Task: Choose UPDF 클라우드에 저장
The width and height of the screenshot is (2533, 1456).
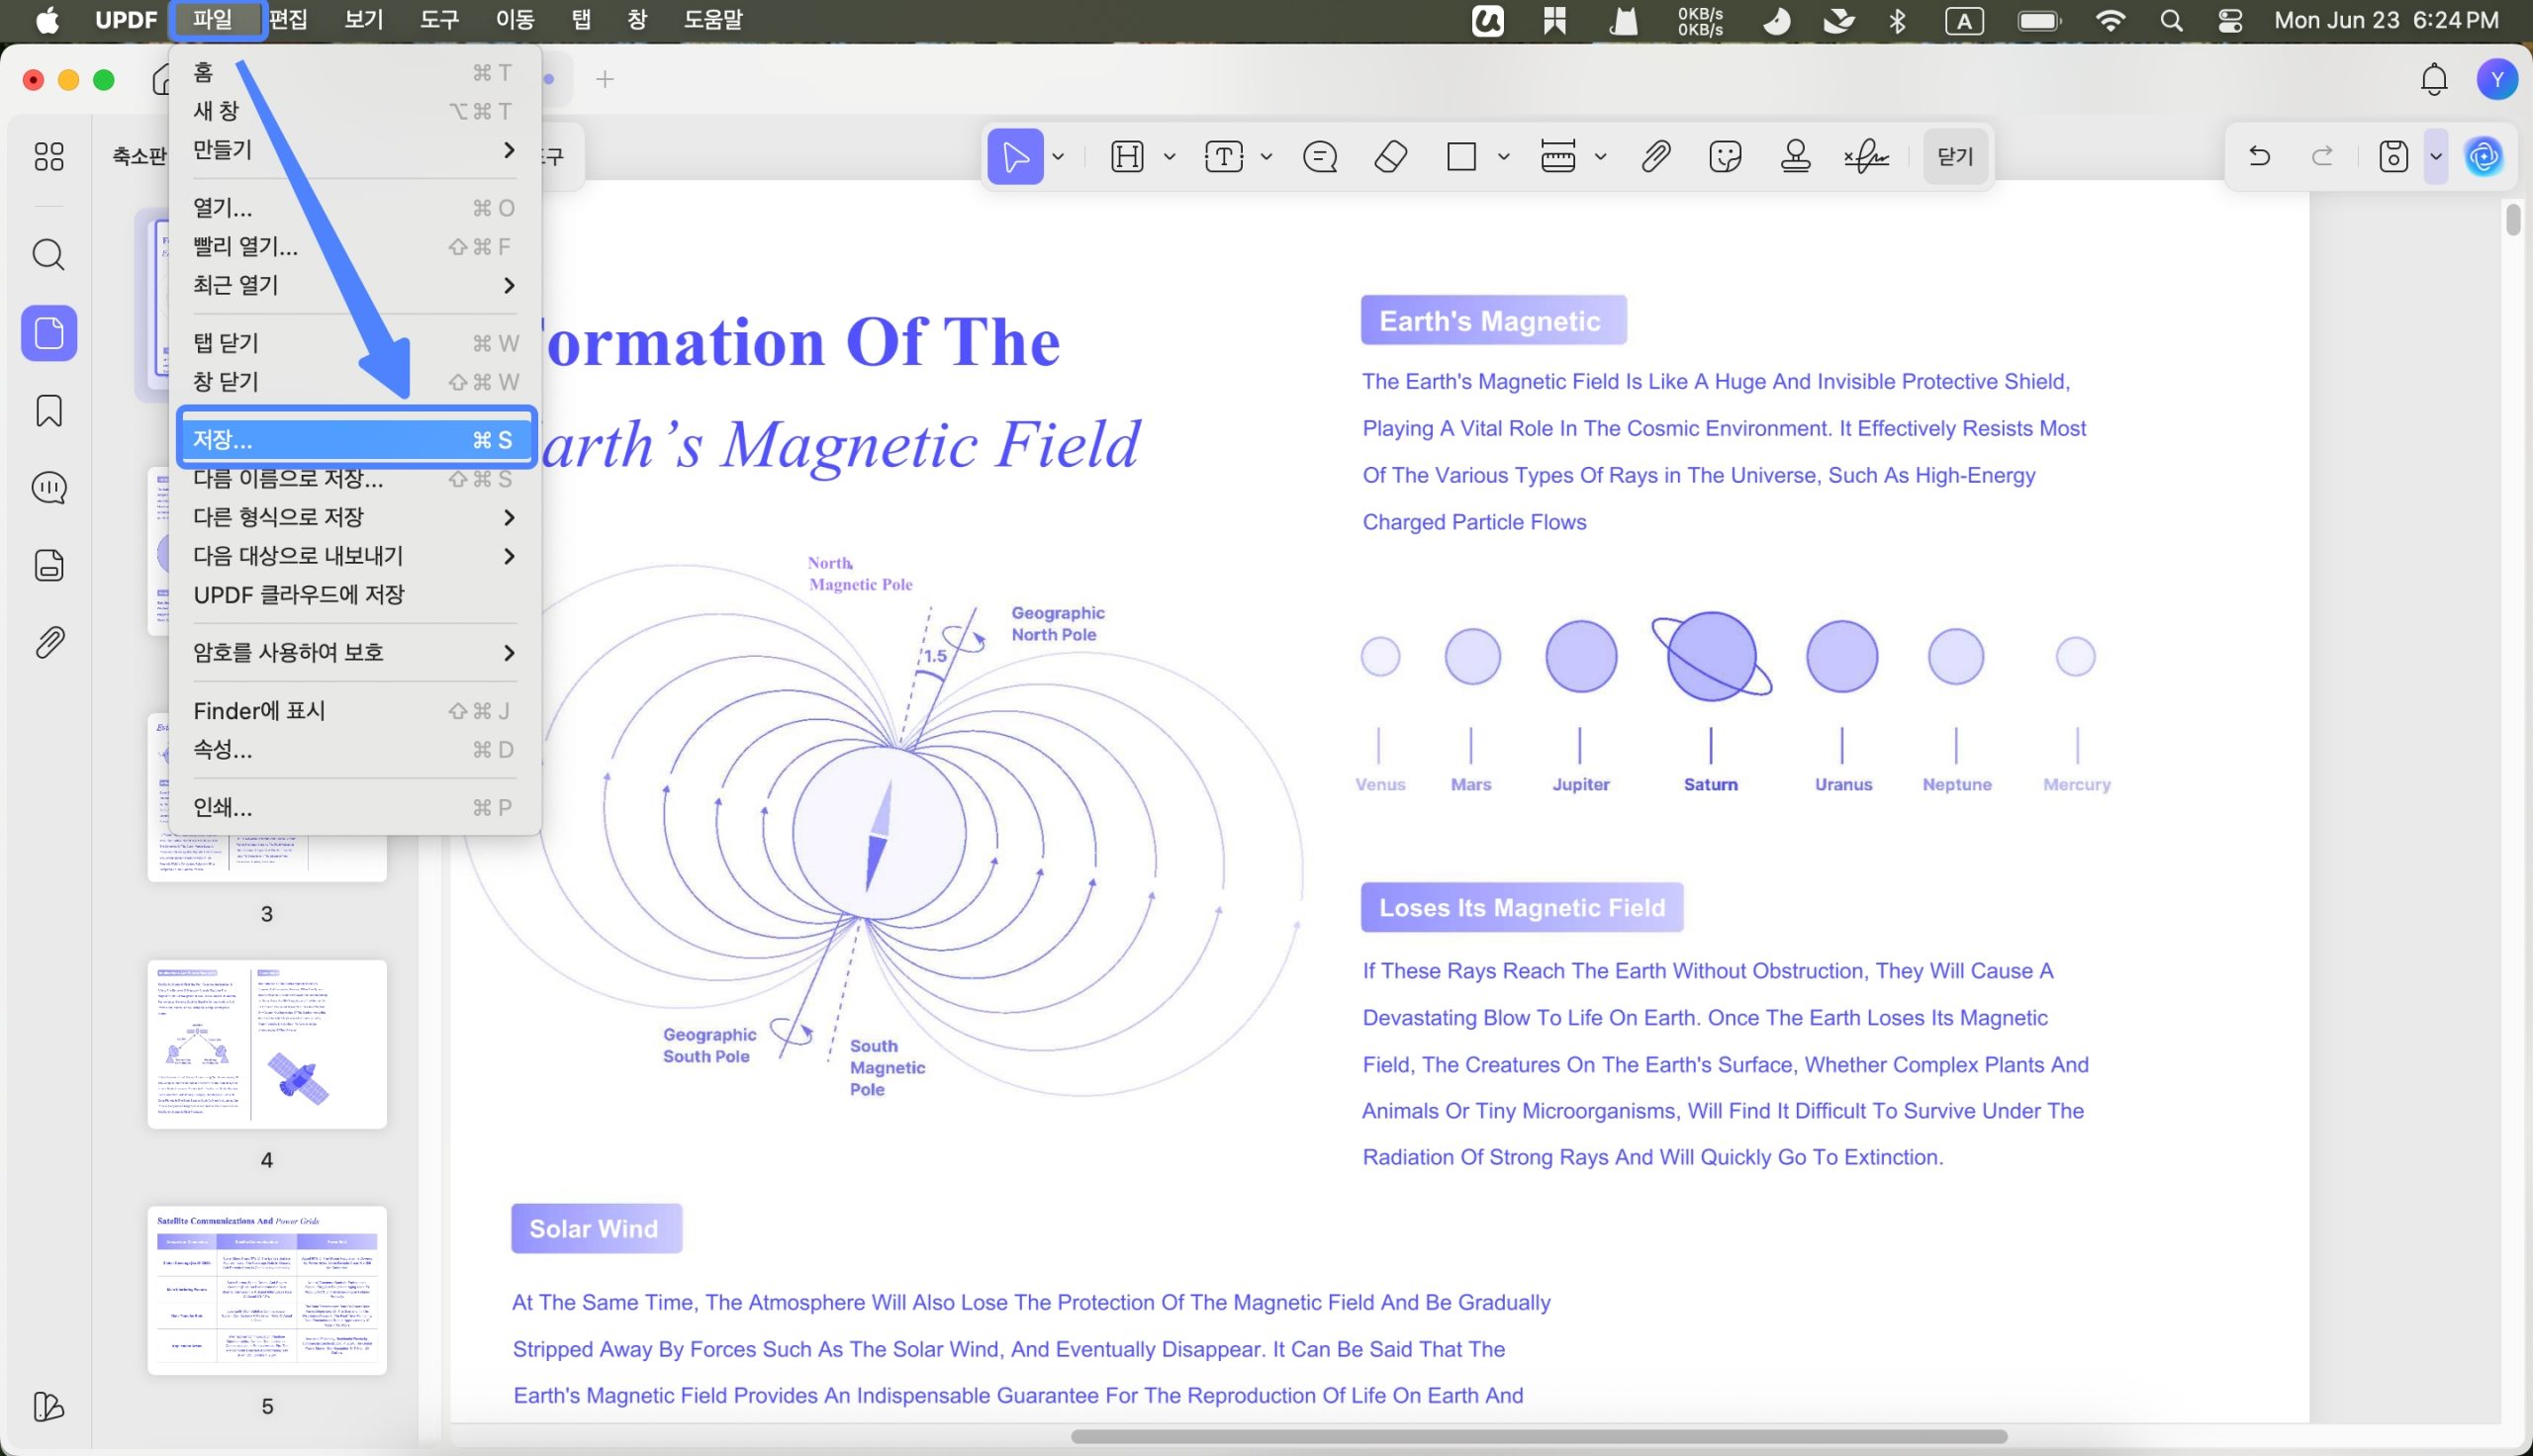Action: click(355, 595)
